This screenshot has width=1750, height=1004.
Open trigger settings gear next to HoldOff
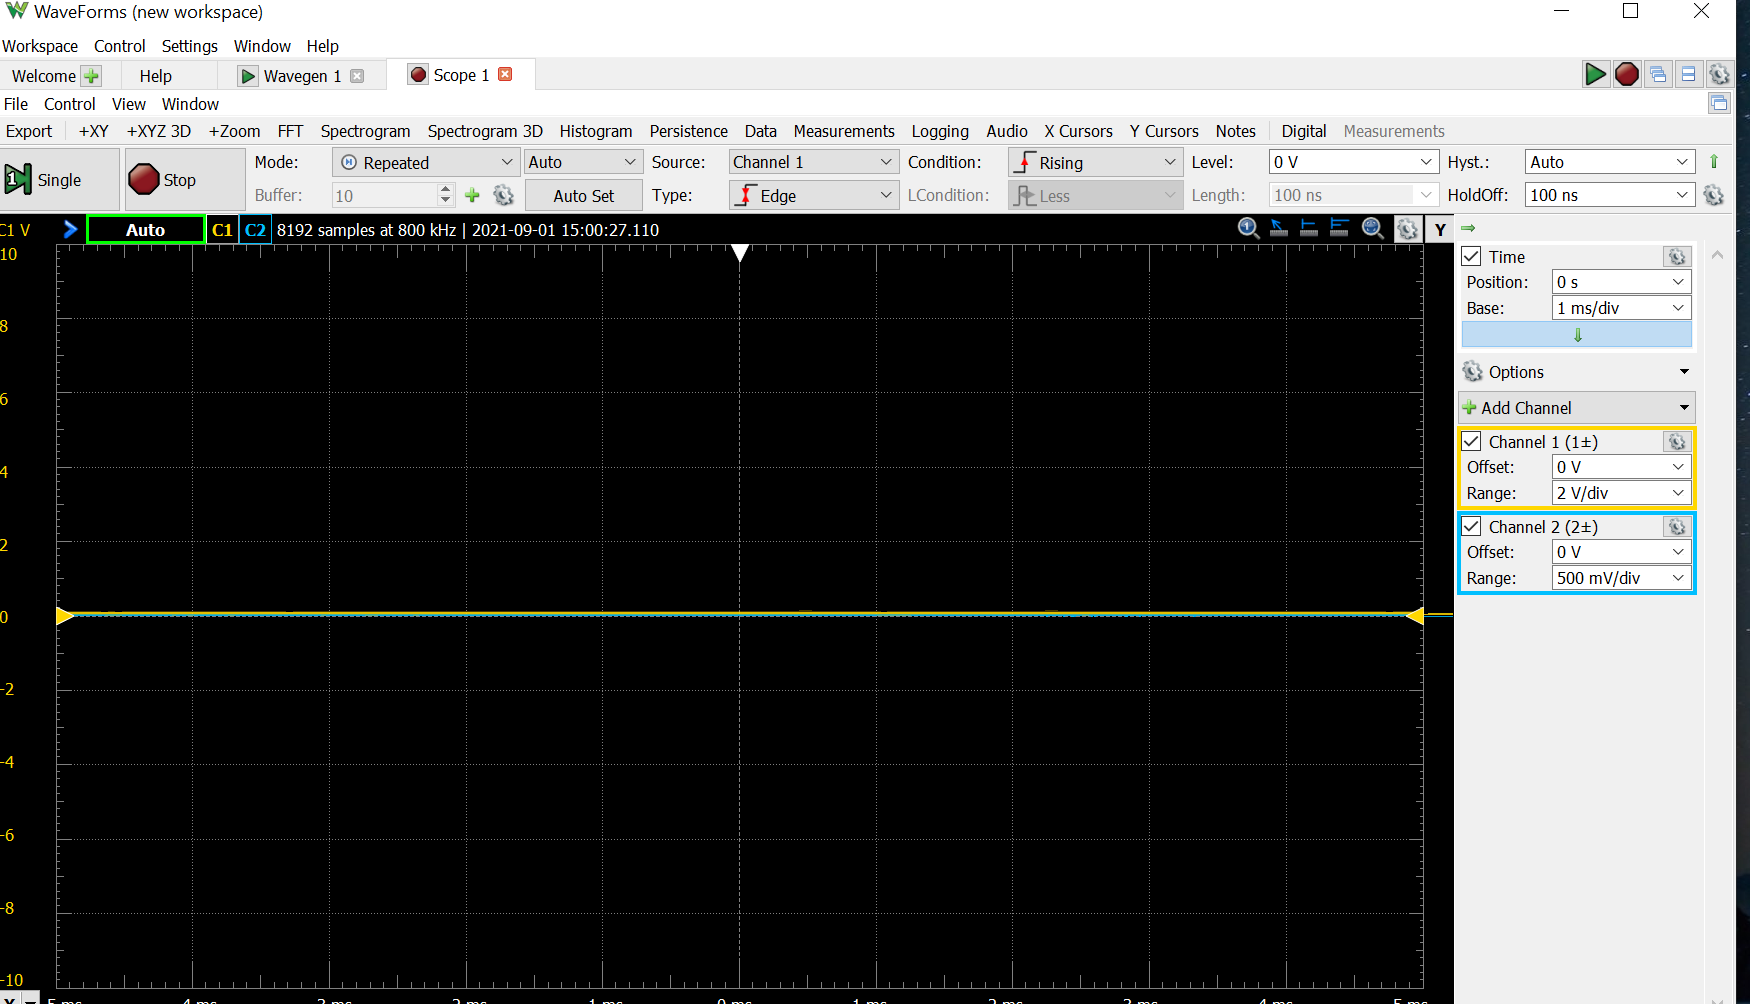[1714, 195]
